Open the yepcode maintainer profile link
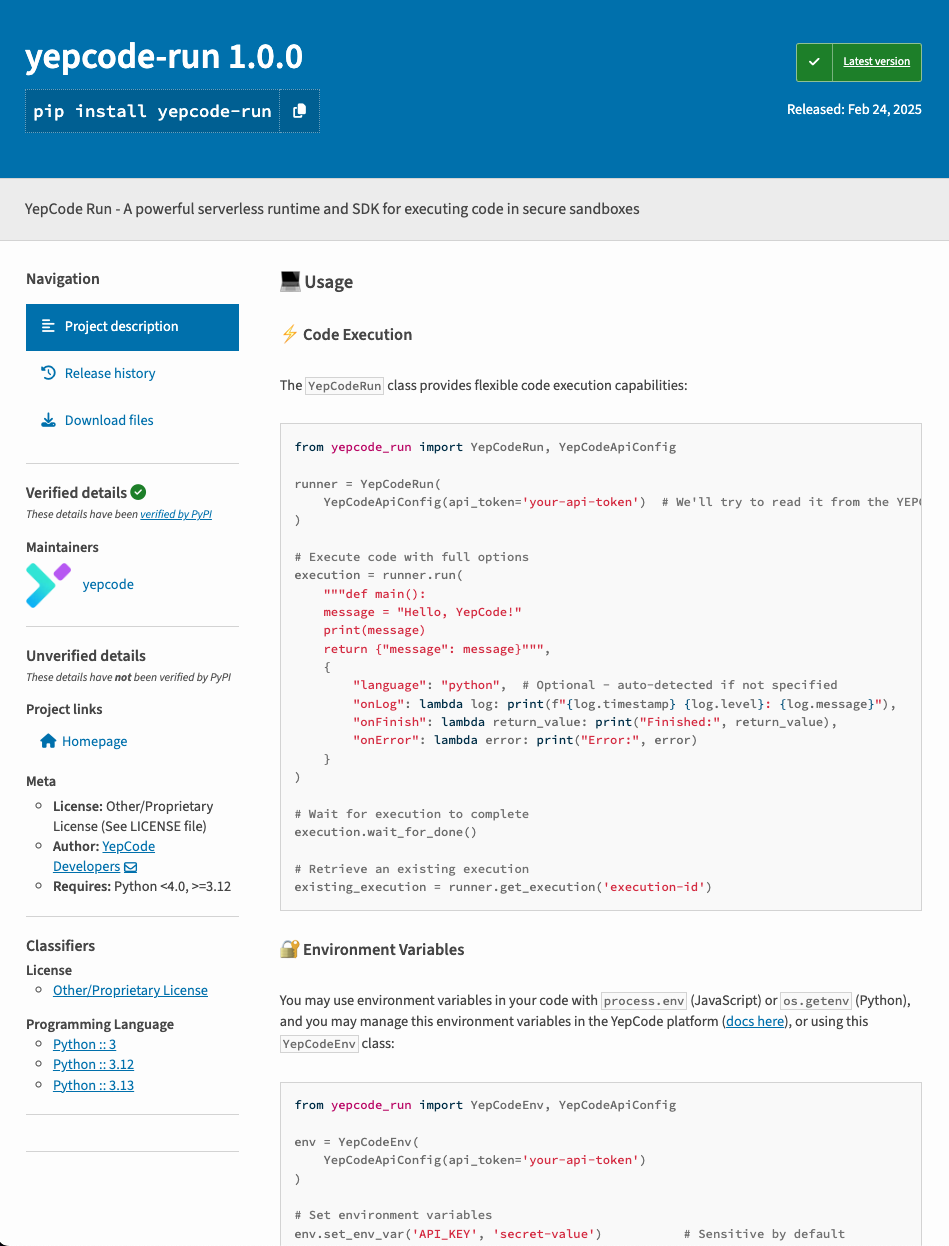Screen dimensions: 949x1246 point(108,585)
